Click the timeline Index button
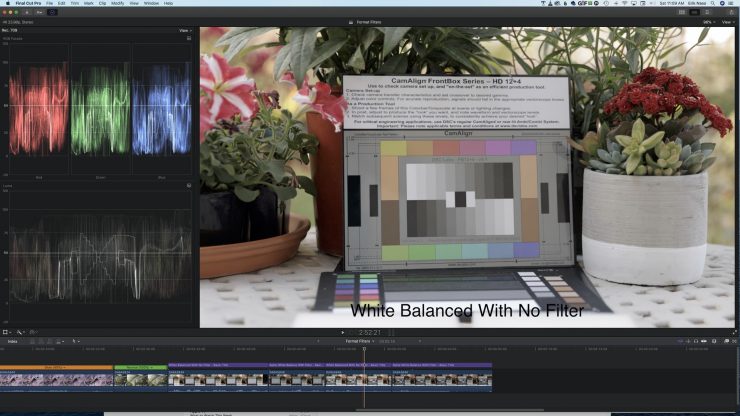The width and height of the screenshot is (740, 416). point(12,341)
